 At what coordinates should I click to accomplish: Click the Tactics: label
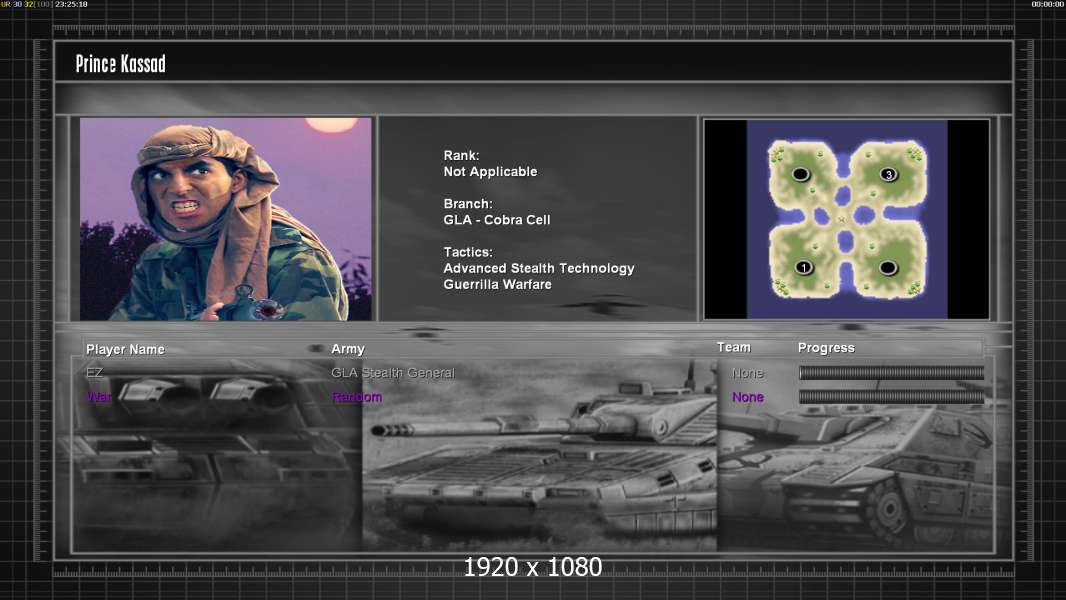468,252
